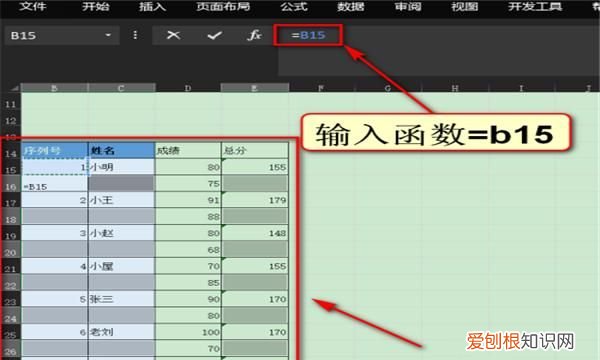Select score cell with value 100
600x360 pixels.
[188, 332]
